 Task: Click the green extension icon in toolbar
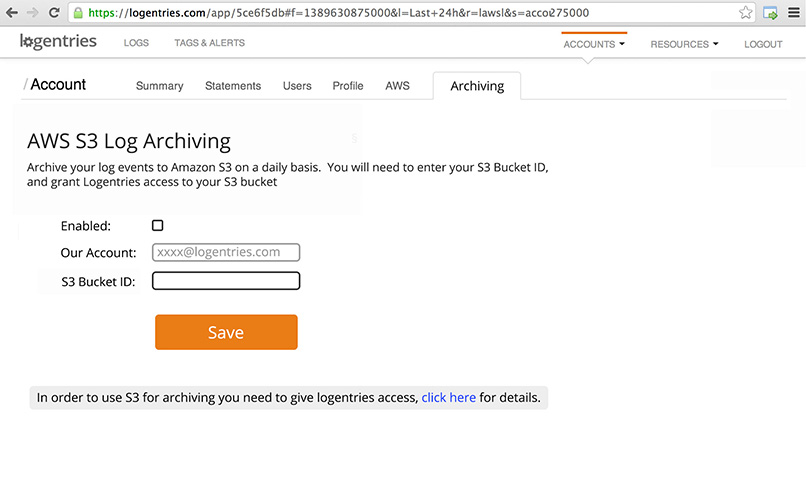coord(770,13)
